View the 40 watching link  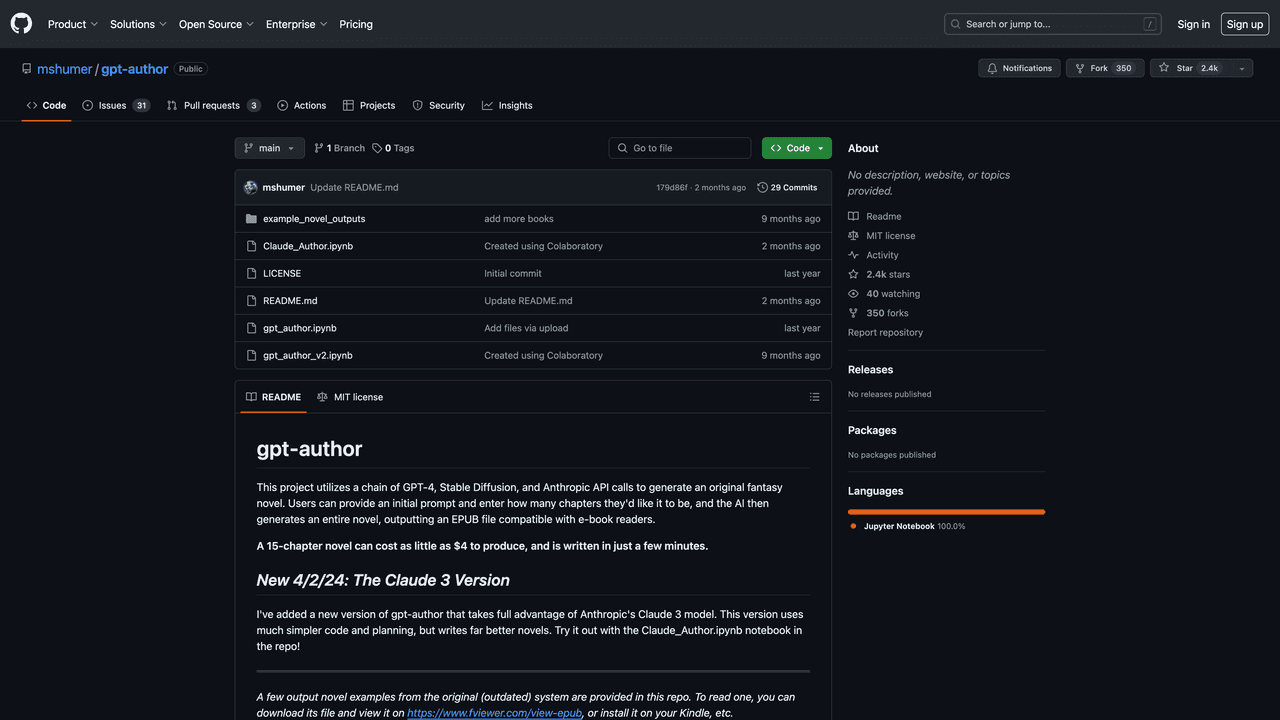[884, 294]
